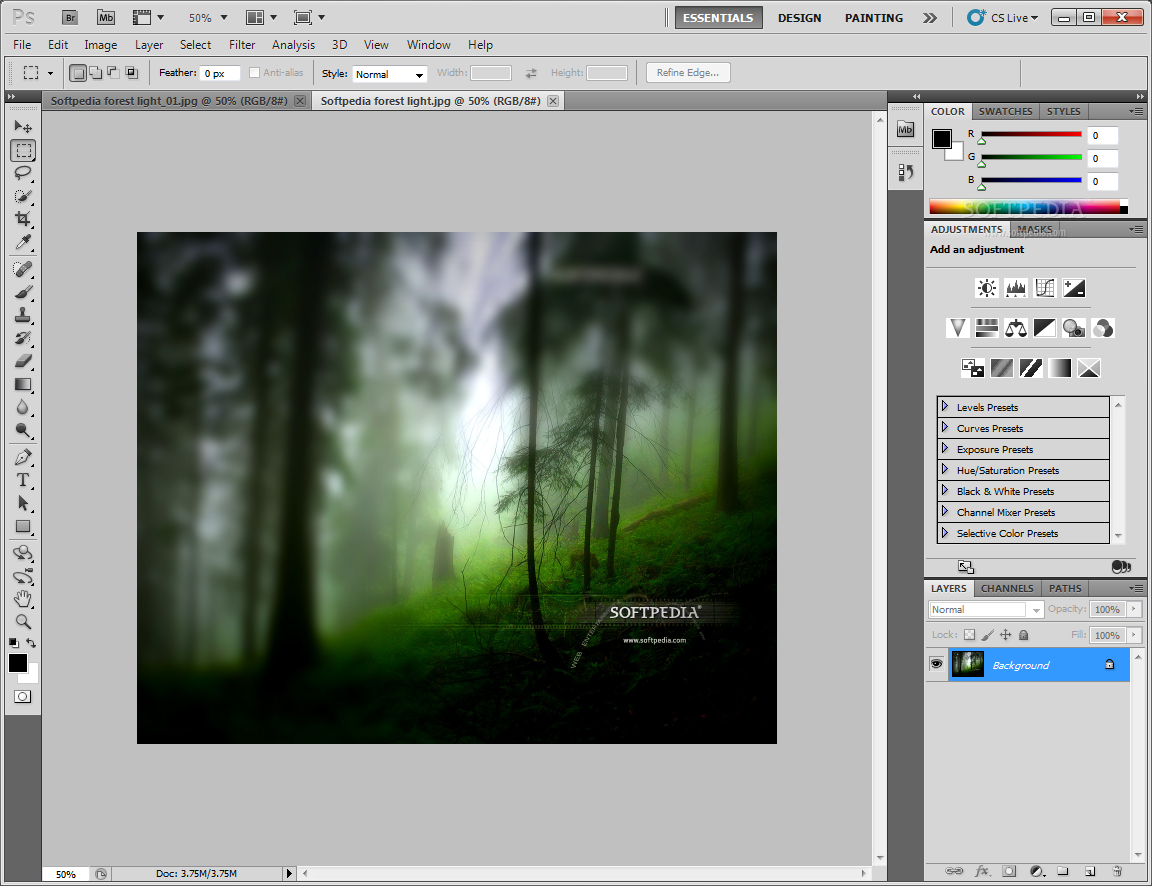
Task: Click the foreground color swatch in the Color panel
Action: (x=942, y=139)
